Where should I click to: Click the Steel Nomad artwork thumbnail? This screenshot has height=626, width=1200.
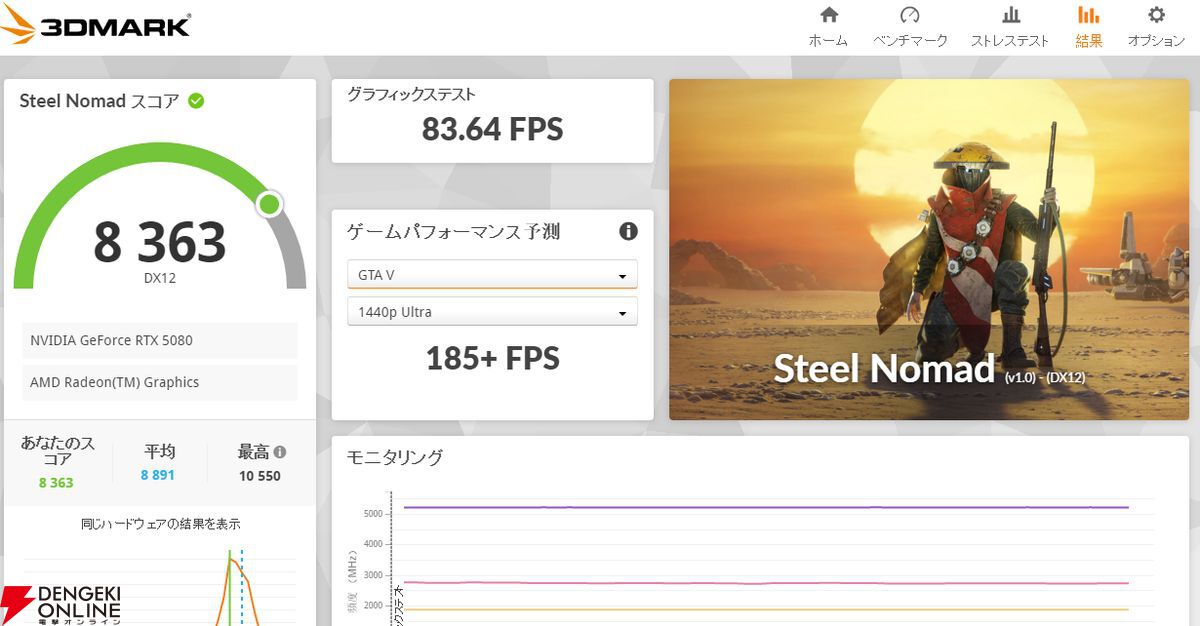coord(929,249)
